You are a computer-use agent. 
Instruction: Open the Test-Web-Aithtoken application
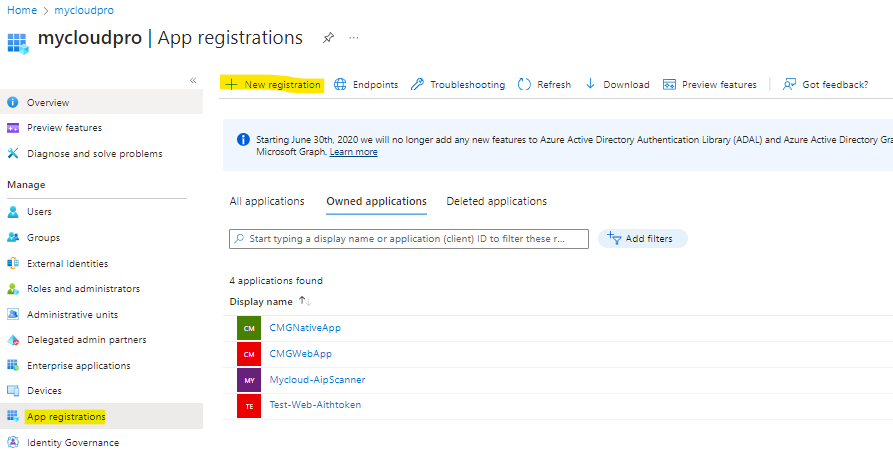point(315,405)
